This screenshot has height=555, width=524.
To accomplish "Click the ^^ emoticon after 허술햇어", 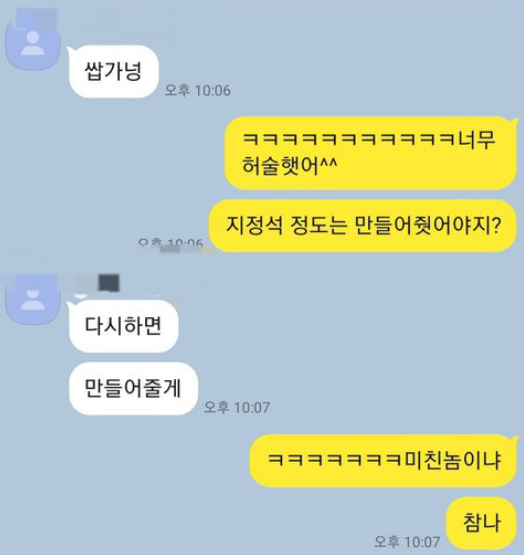I will [x=329, y=164].
